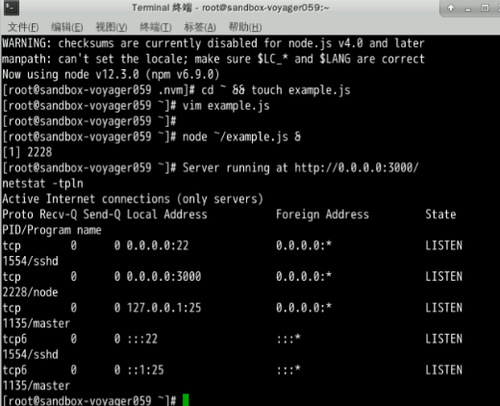Click the WARNING checksums line
The height and width of the screenshot is (406, 500).
pyautogui.click(x=213, y=43)
